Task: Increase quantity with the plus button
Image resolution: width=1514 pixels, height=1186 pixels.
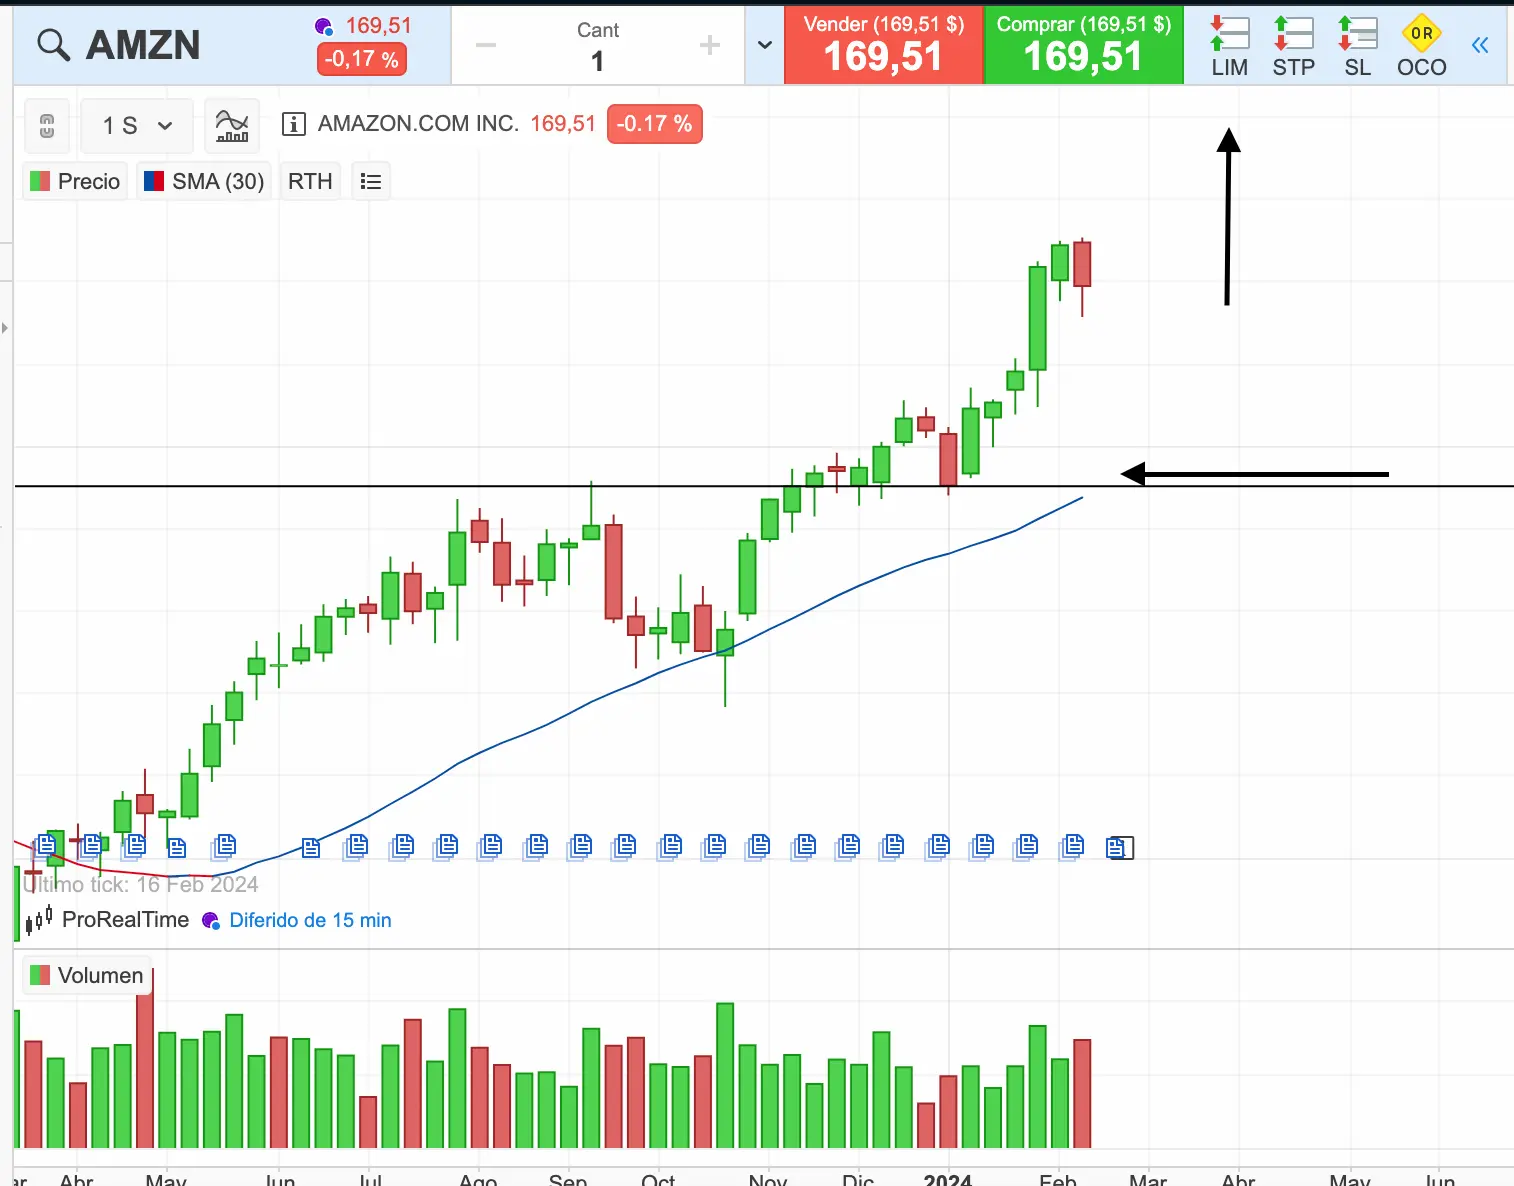Action: (710, 45)
